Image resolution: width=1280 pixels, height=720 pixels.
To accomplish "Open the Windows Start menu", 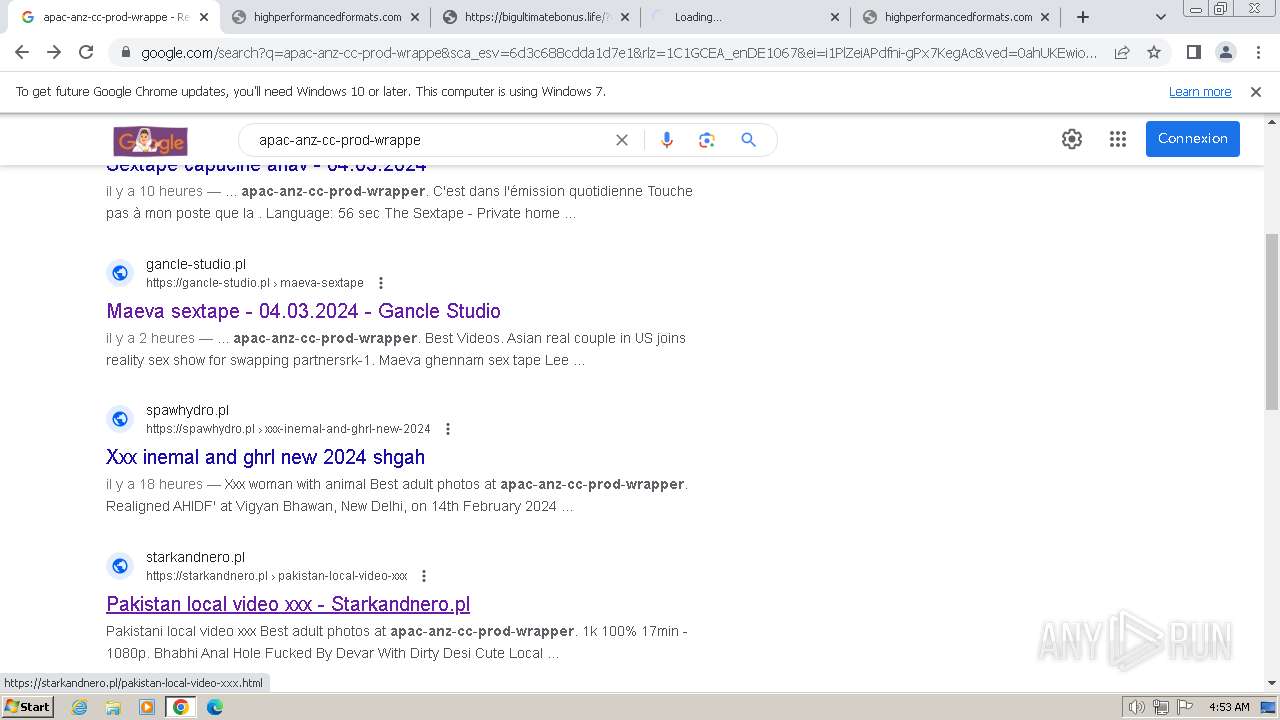I will (x=28, y=707).
